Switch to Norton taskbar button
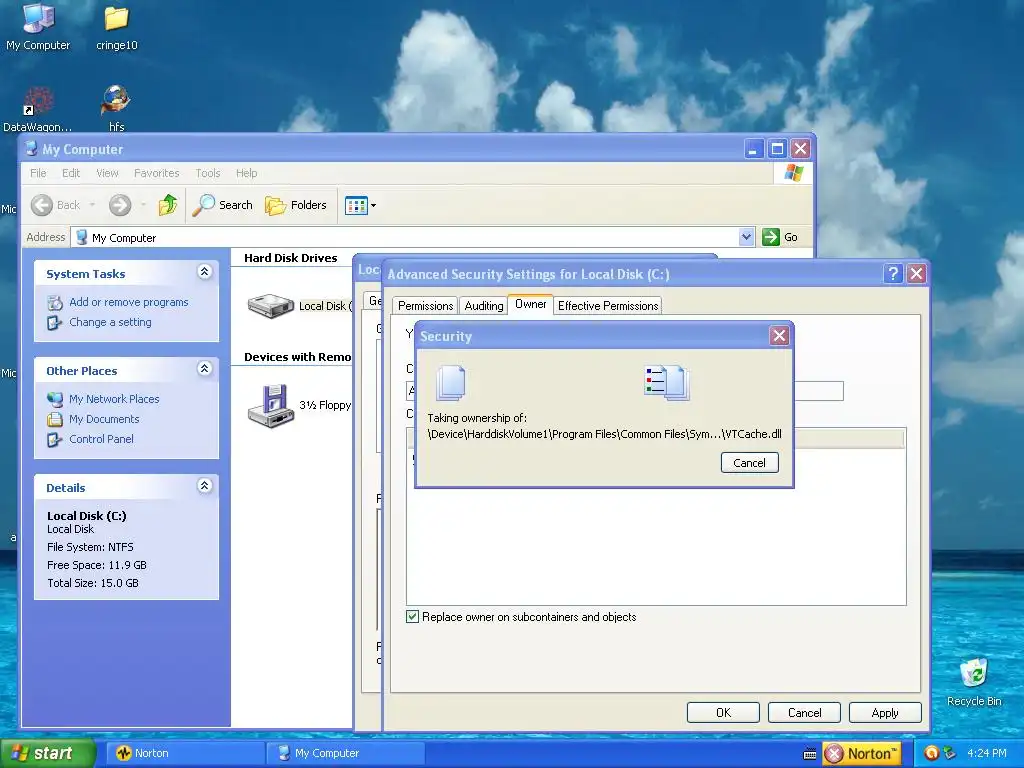This screenshot has height=768, width=1024. [x=185, y=754]
